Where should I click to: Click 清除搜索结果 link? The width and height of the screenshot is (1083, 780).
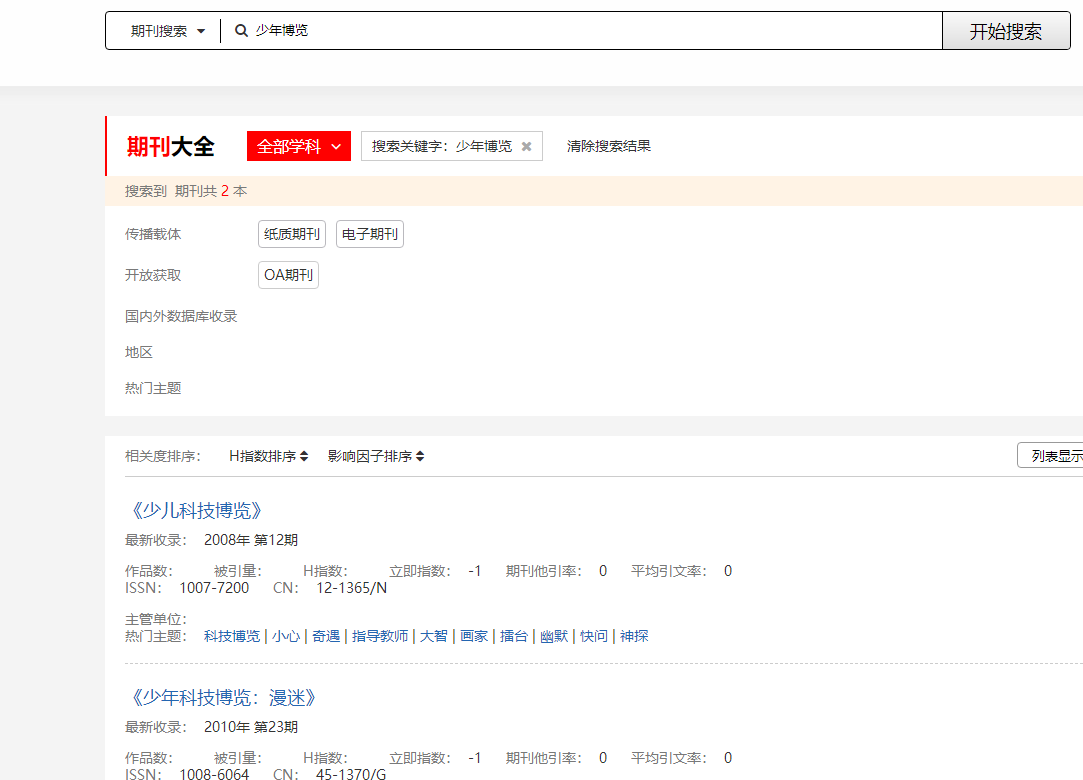point(608,146)
